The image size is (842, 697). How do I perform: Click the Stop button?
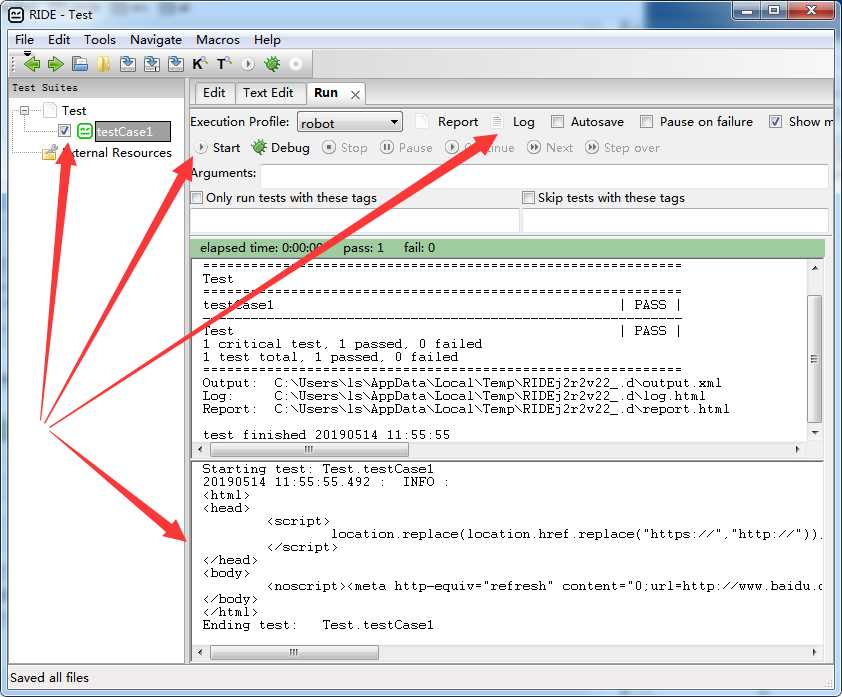coord(345,148)
